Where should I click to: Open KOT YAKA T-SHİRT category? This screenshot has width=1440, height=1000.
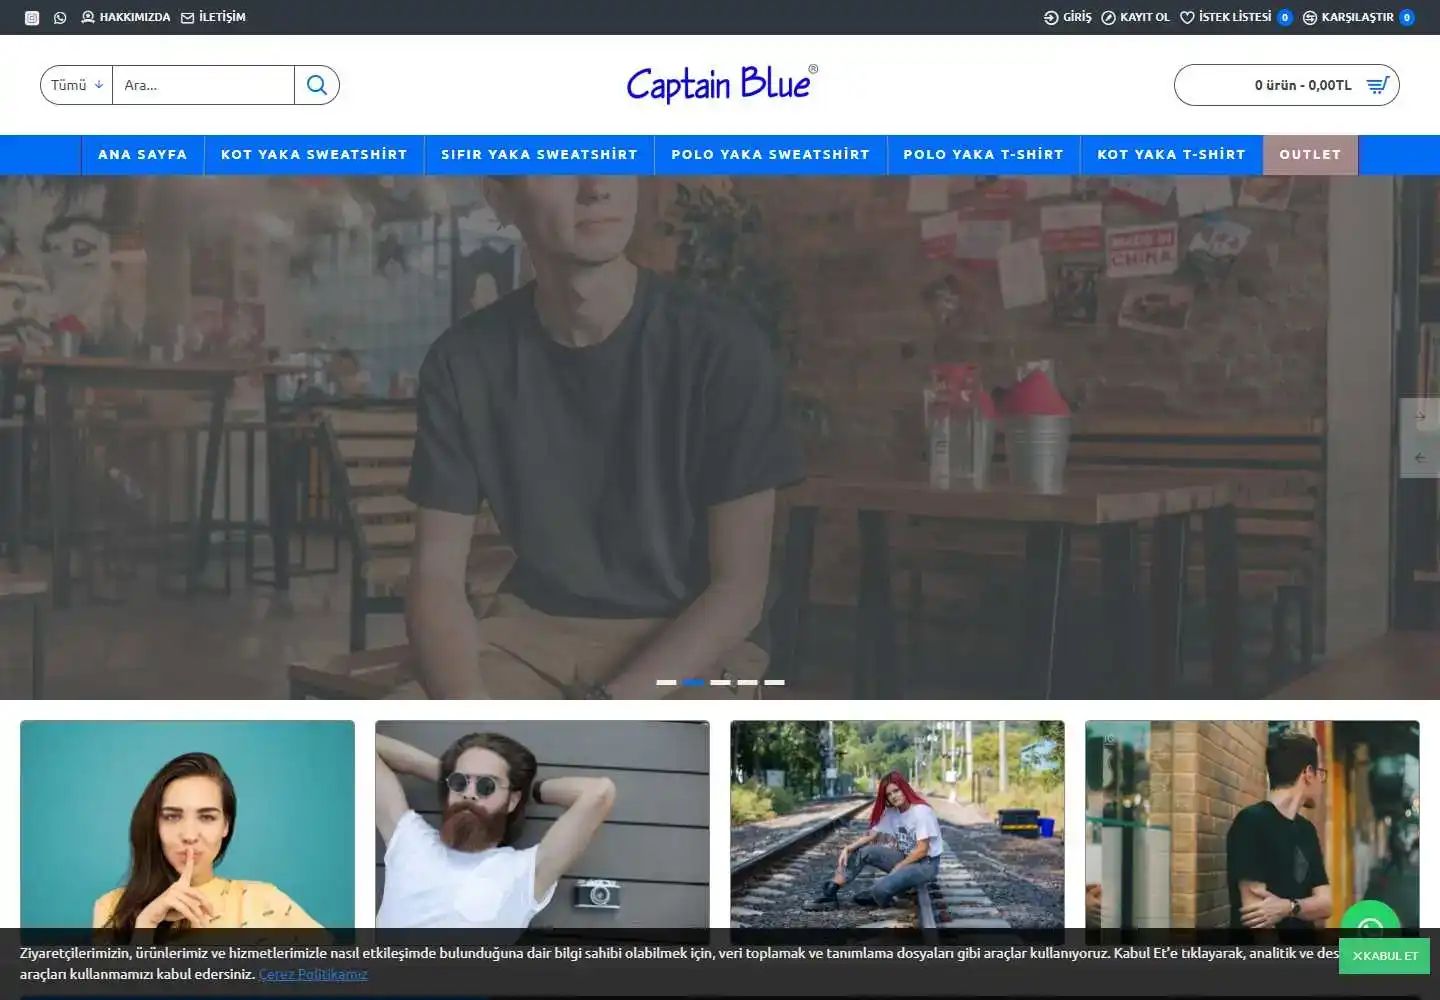point(1172,155)
